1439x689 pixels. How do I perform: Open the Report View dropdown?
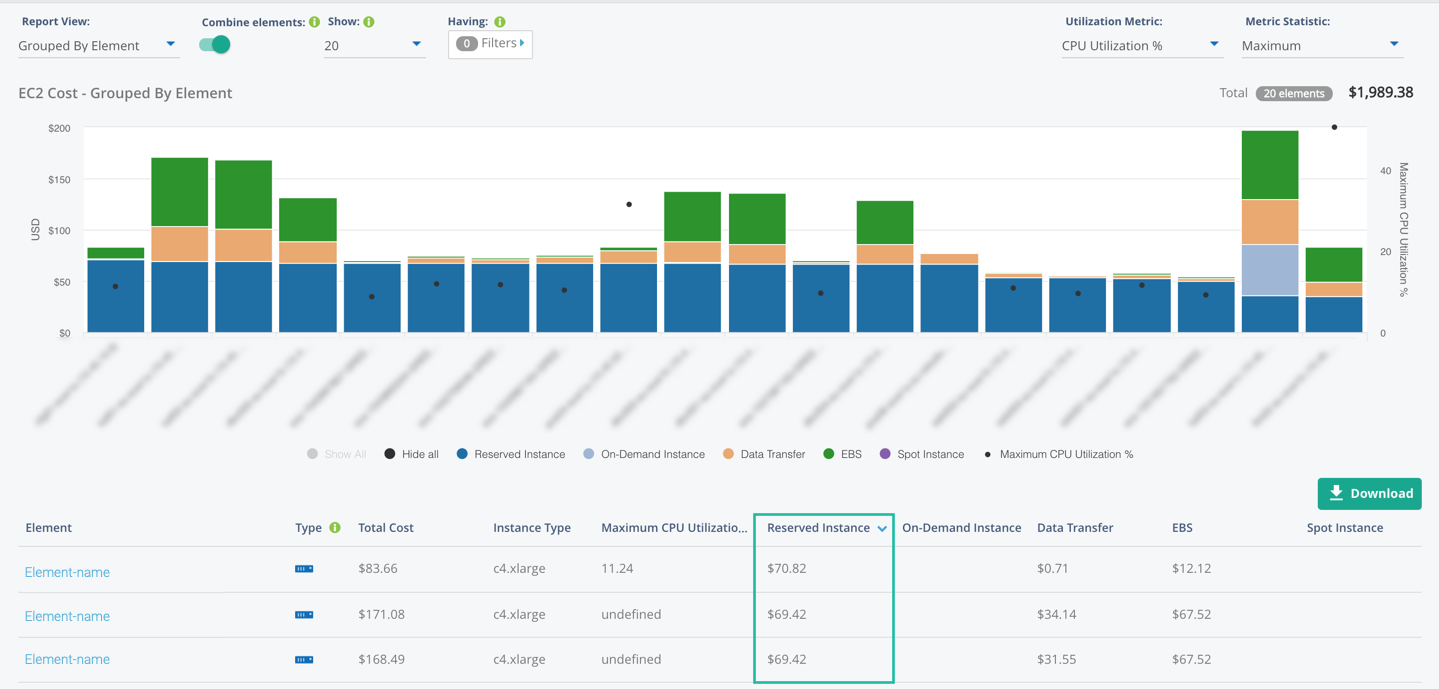[97, 45]
